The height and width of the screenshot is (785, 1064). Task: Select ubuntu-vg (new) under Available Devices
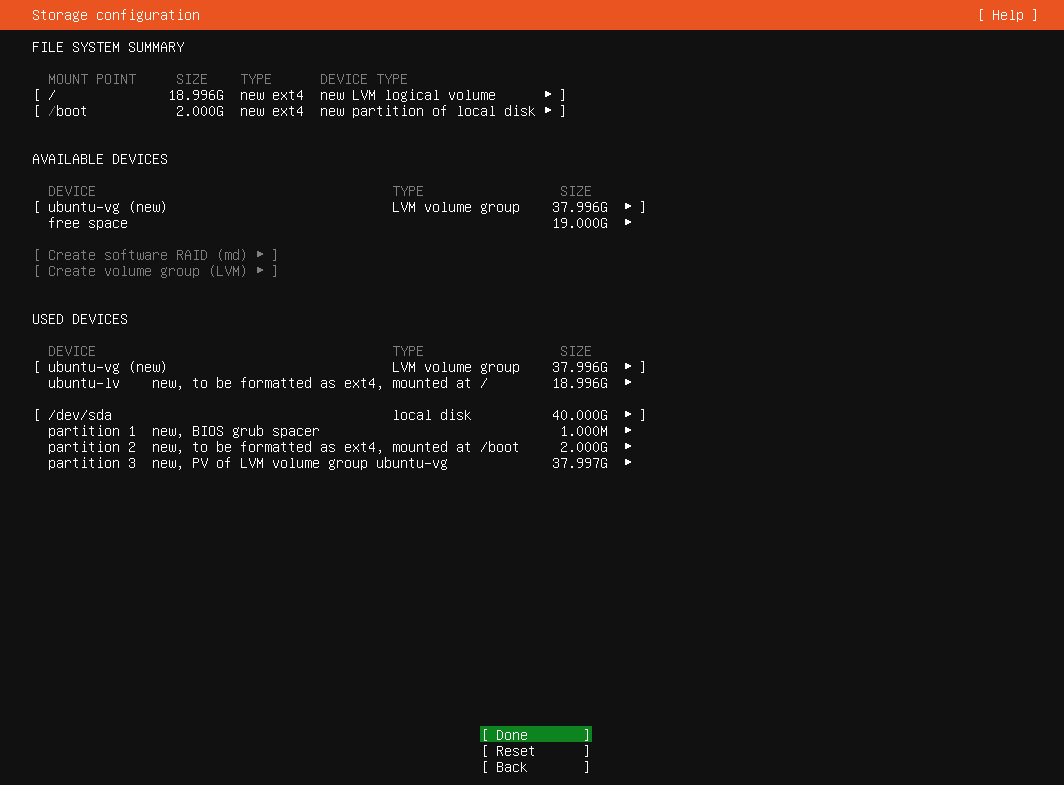[x=339, y=207]
